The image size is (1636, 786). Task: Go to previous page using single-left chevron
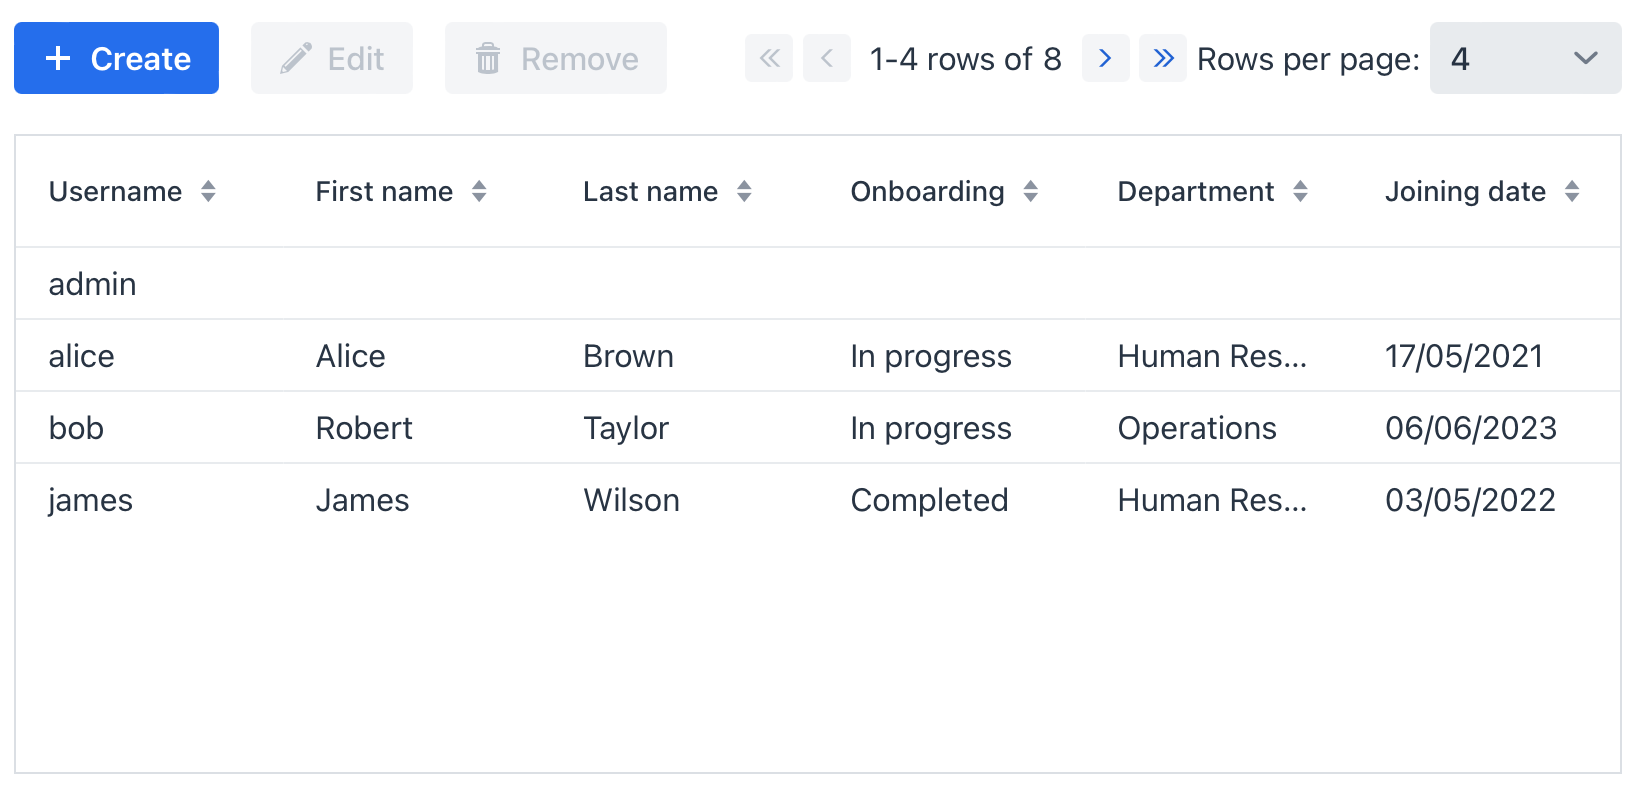coord(826,58)
